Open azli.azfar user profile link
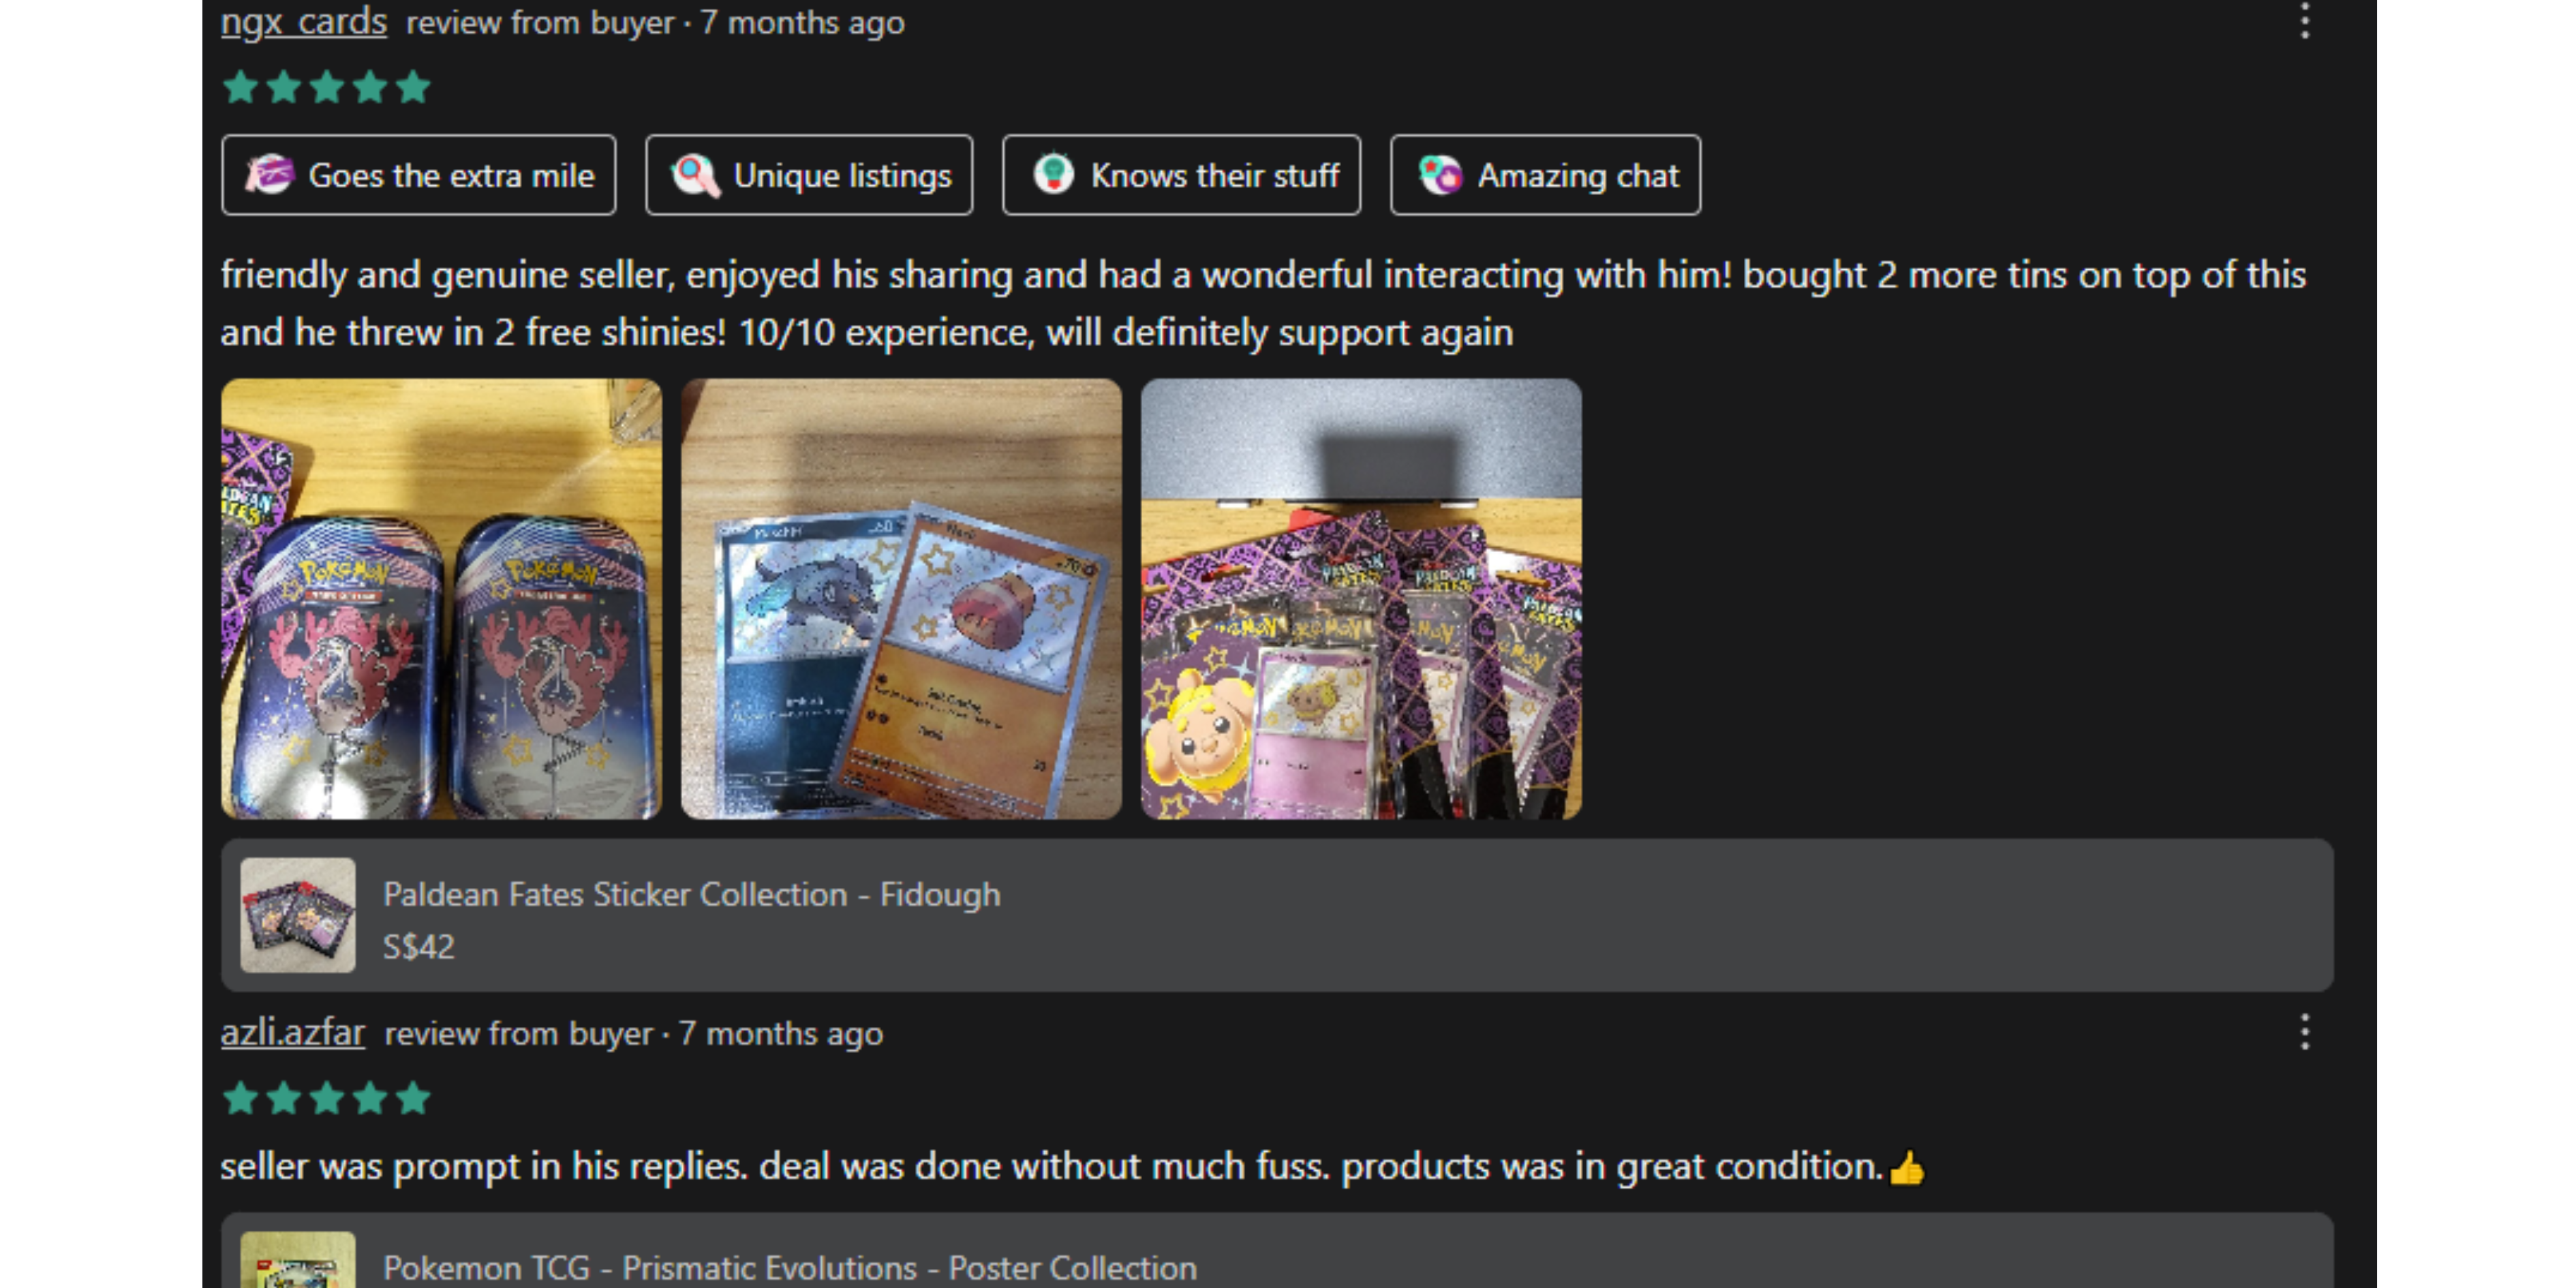The width and height of the screenshot is (2576, 1288). (292, 1032)
